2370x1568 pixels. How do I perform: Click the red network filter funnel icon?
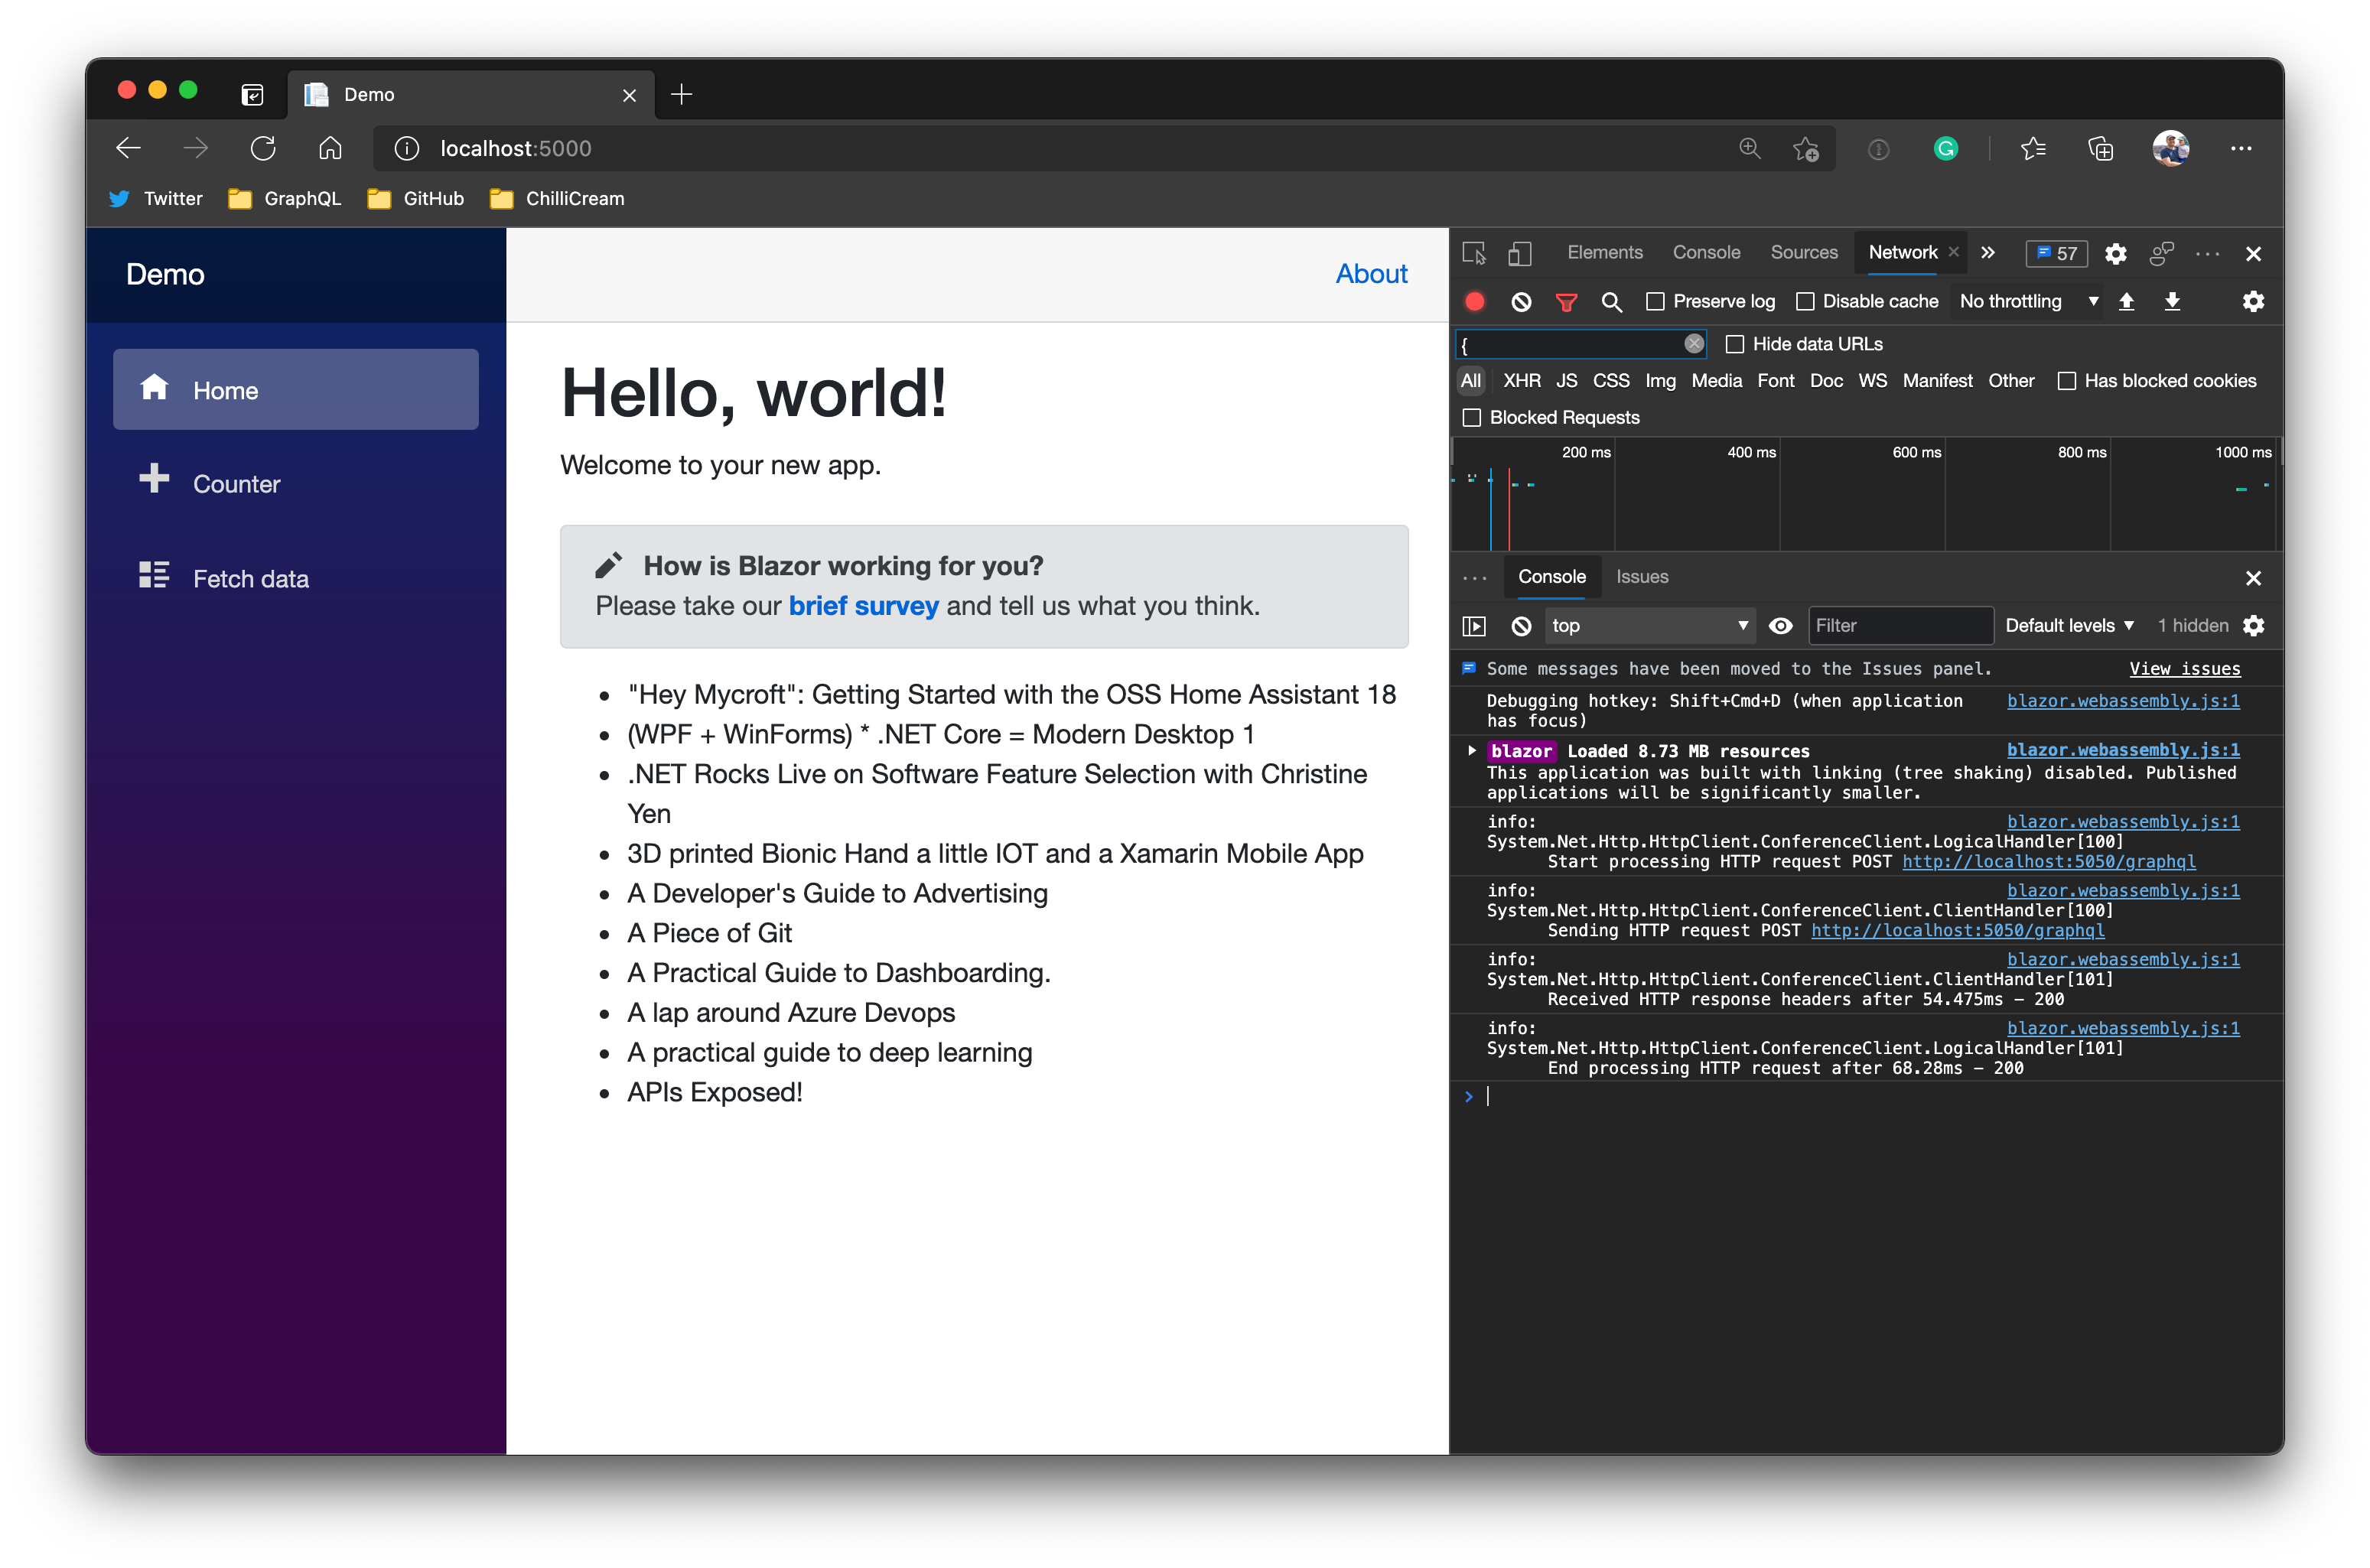pyautogui.click(x=1566, y=301)
